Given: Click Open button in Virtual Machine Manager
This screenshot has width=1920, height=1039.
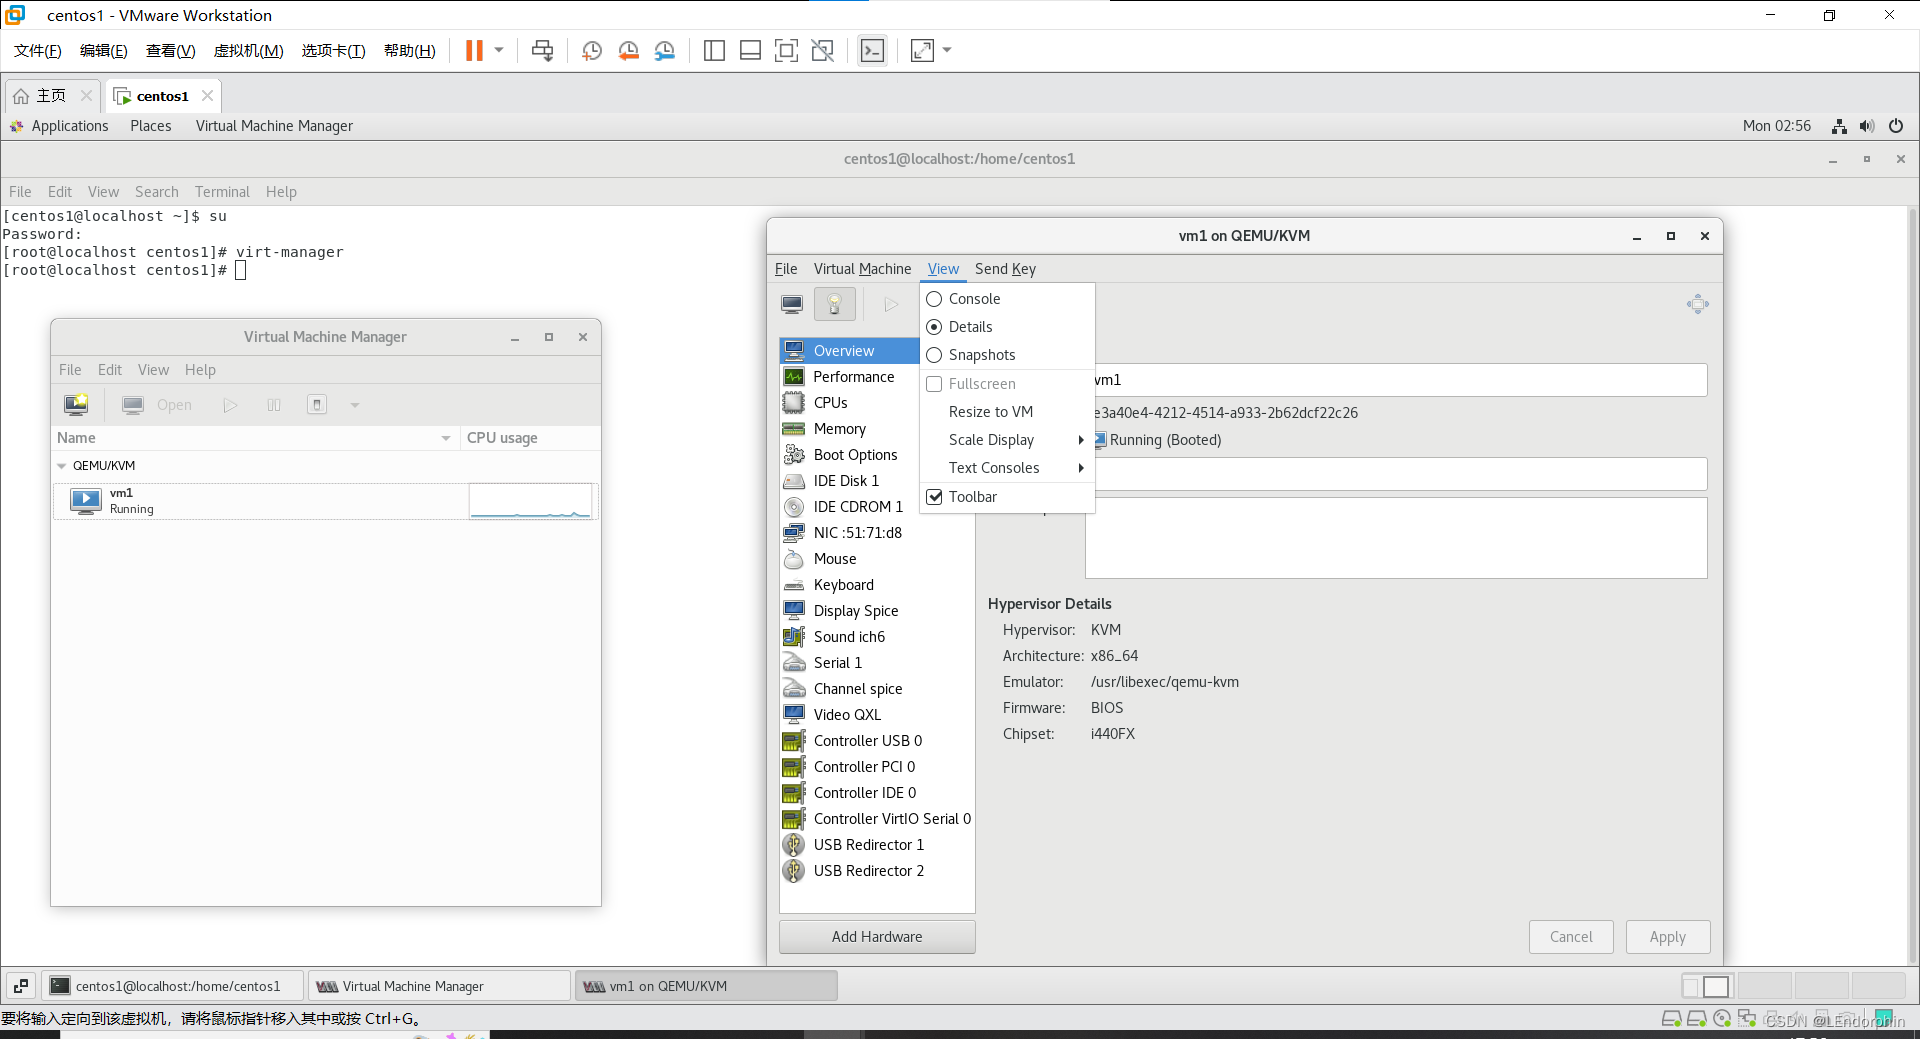Looking at the screenshot, I should click(157, 405).
